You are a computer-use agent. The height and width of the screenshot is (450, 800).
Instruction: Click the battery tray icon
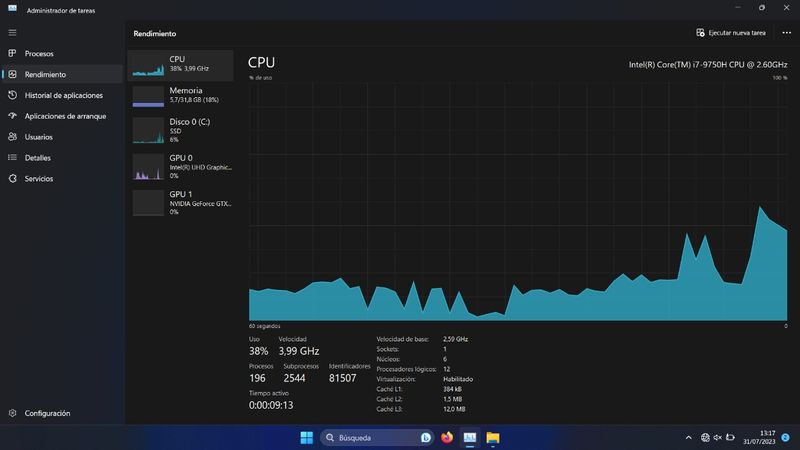(x=730, y=437)
